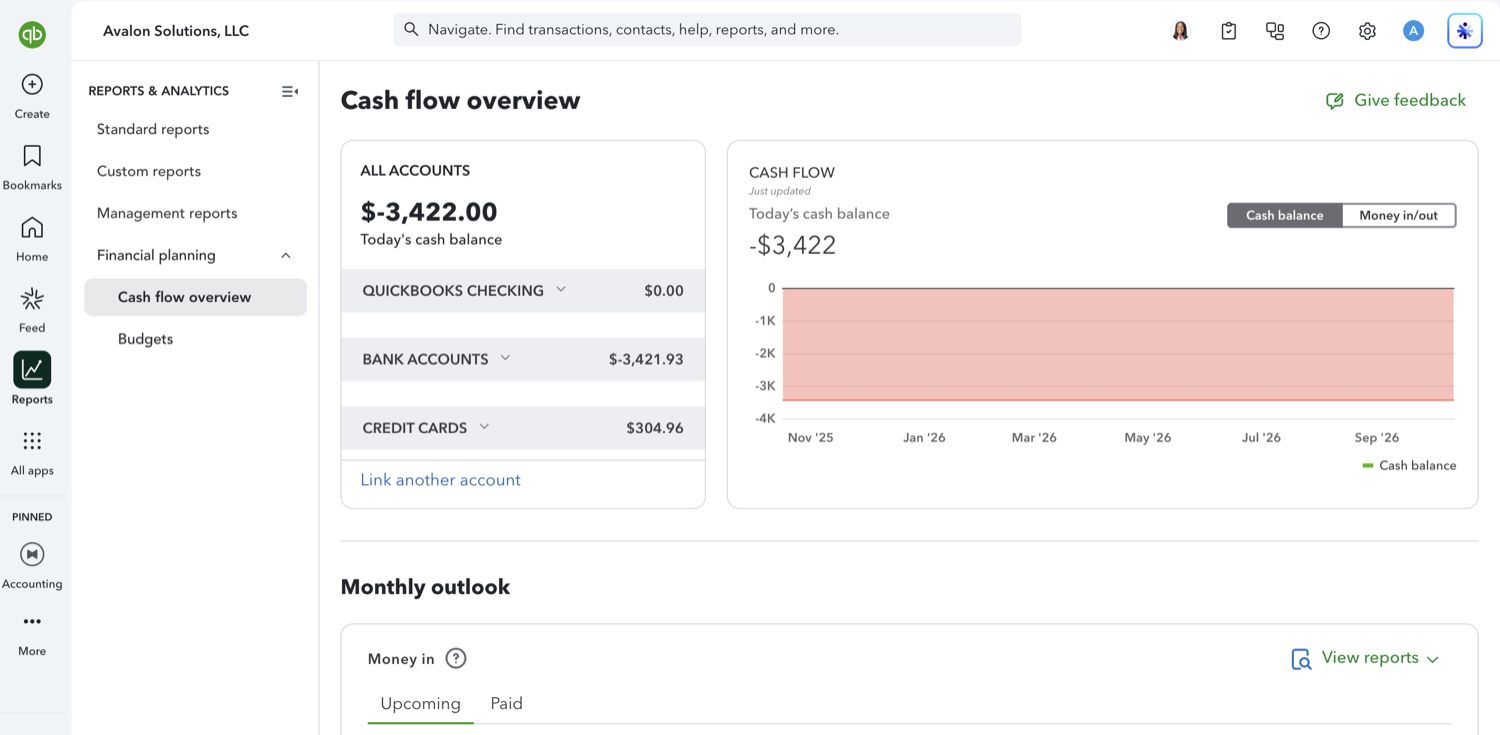Click the Cash flow overview page title
Viewport: 1500px width, 735px height.
460,101
